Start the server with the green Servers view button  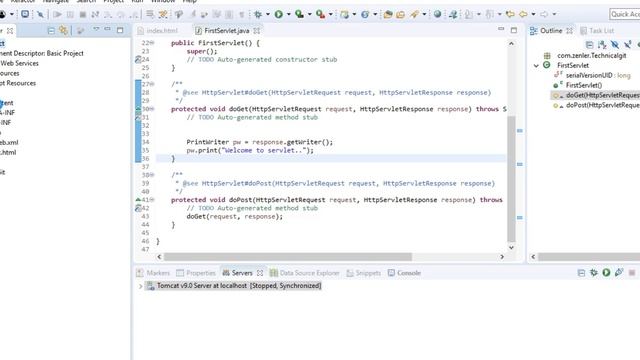click(606, 273)
